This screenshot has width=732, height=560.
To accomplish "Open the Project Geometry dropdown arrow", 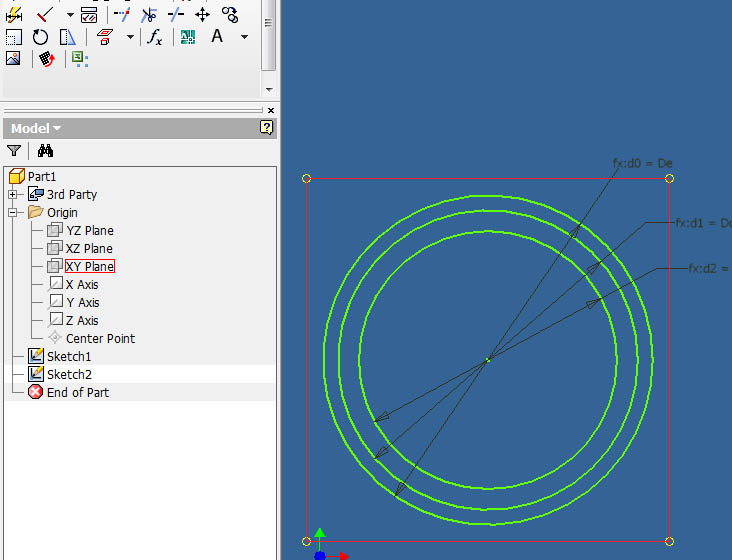I will (130, 37).
